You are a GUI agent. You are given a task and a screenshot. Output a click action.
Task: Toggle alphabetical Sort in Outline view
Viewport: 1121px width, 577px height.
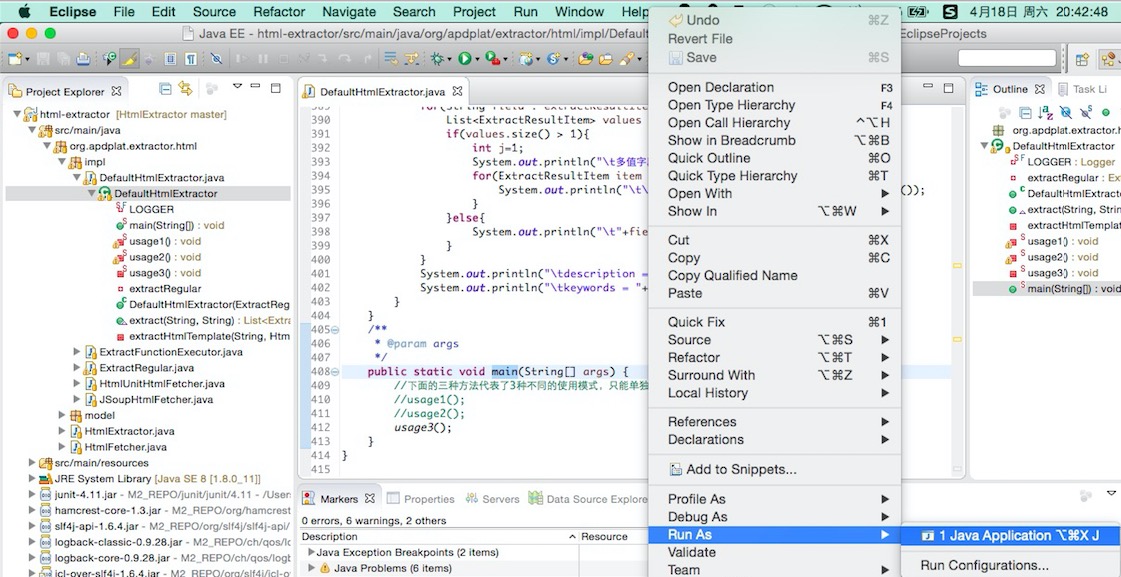1045,112
